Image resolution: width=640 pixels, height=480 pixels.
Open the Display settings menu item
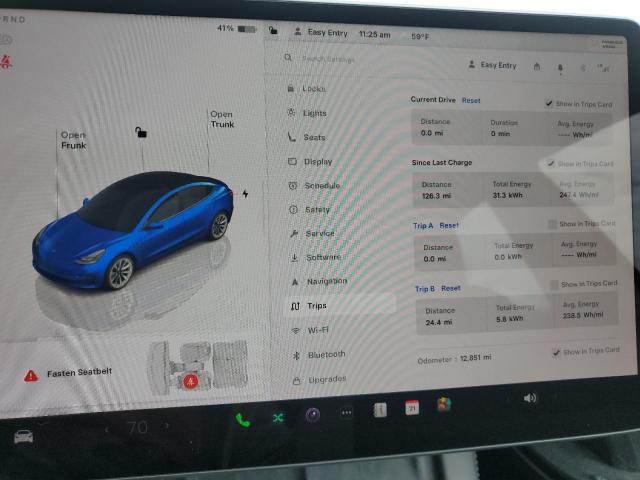318,161
